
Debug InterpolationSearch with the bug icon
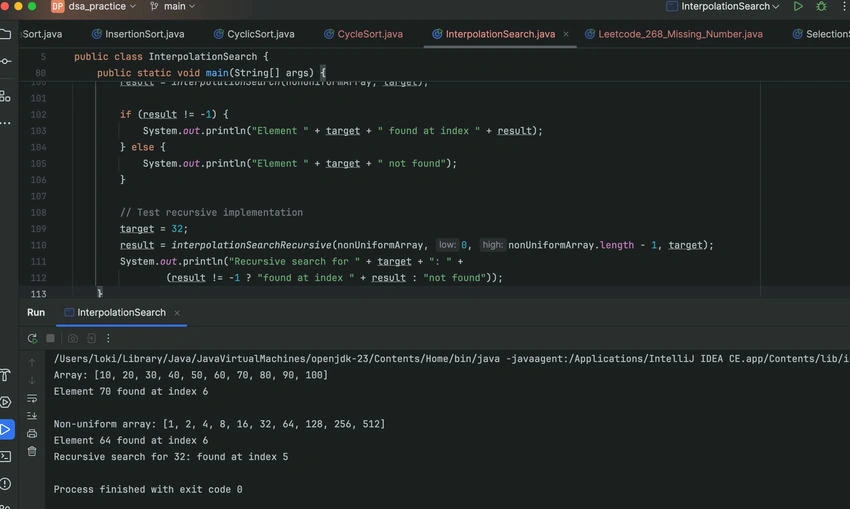(822, 7)
